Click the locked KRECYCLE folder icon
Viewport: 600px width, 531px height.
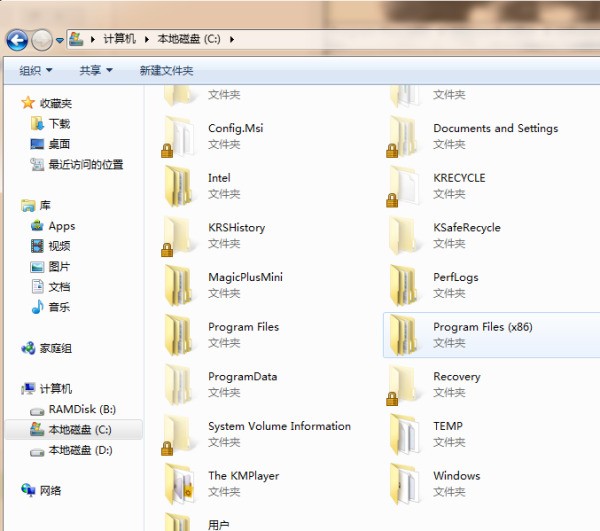click(x=403, y=186)
